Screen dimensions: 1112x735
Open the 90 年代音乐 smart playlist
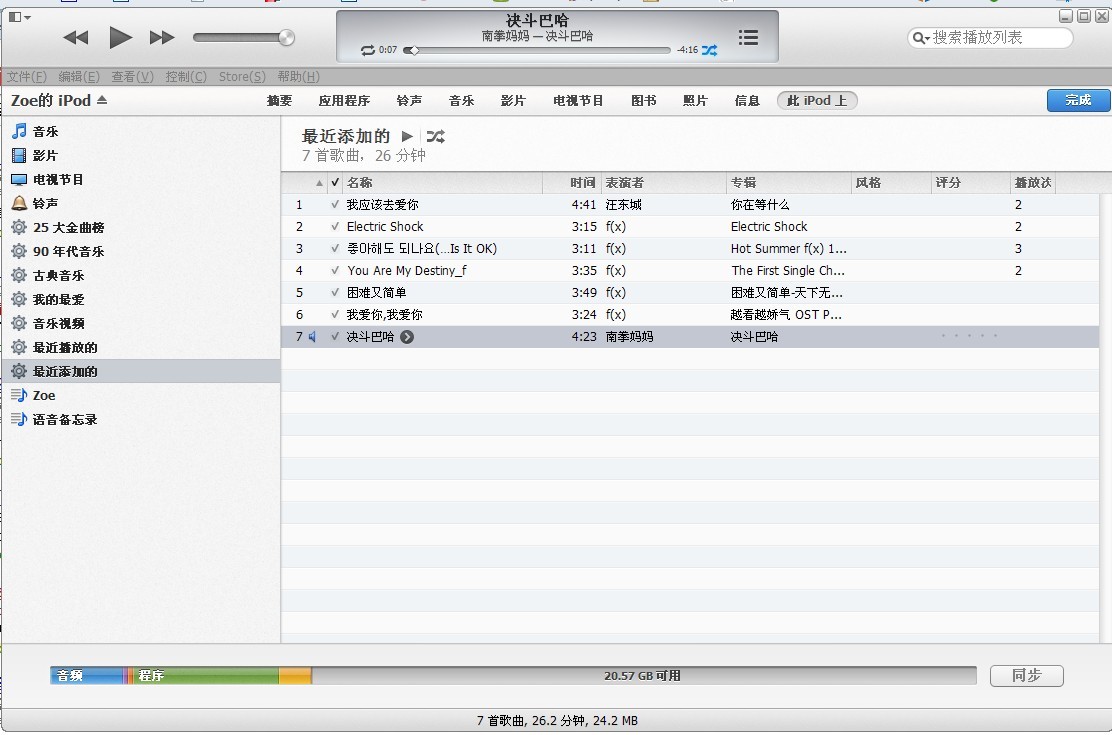140,251
